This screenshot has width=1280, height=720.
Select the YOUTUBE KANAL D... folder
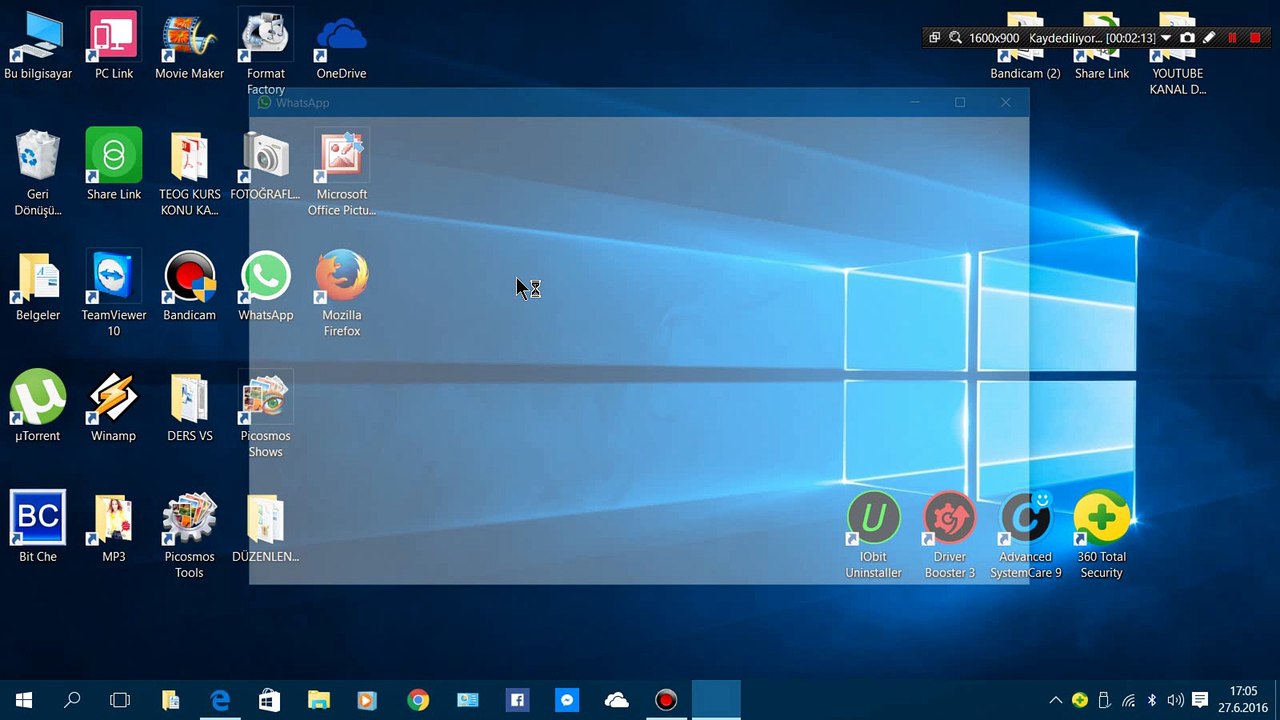click(1177, 52)
